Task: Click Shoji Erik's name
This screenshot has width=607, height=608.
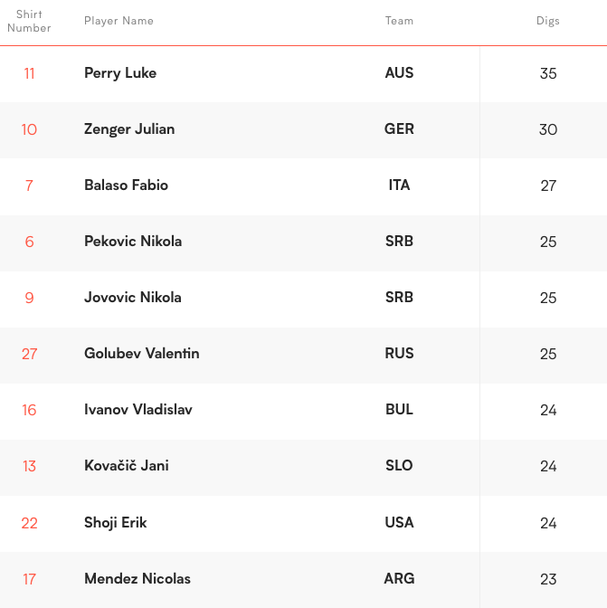Action: (115, 522)
